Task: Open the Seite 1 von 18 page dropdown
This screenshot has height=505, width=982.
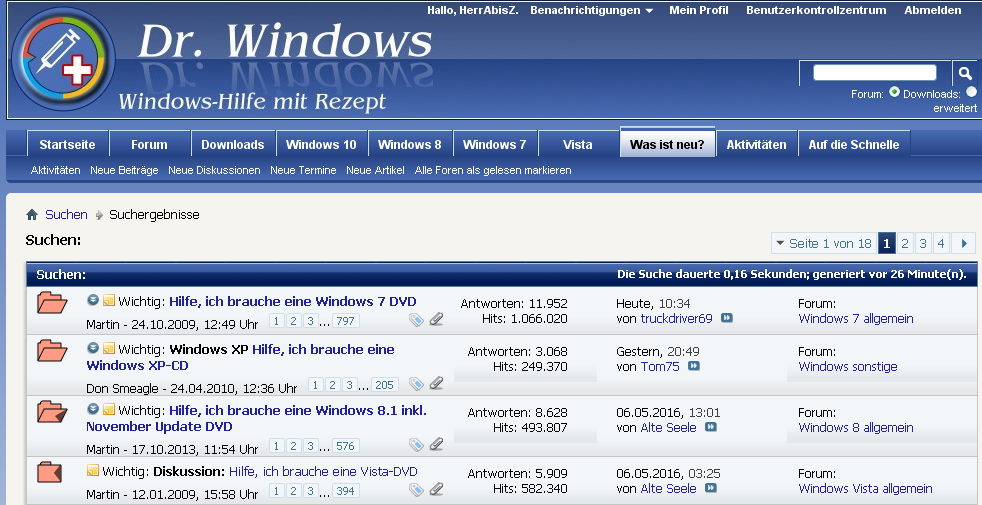Action: tap(823, 243)
